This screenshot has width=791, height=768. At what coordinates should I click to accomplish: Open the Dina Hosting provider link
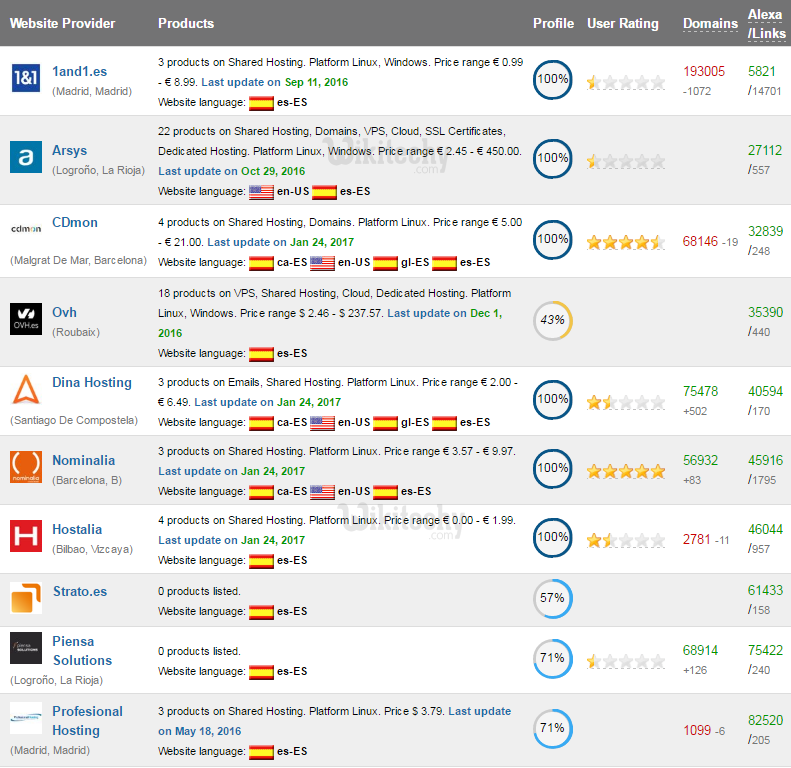pos(92,382)
